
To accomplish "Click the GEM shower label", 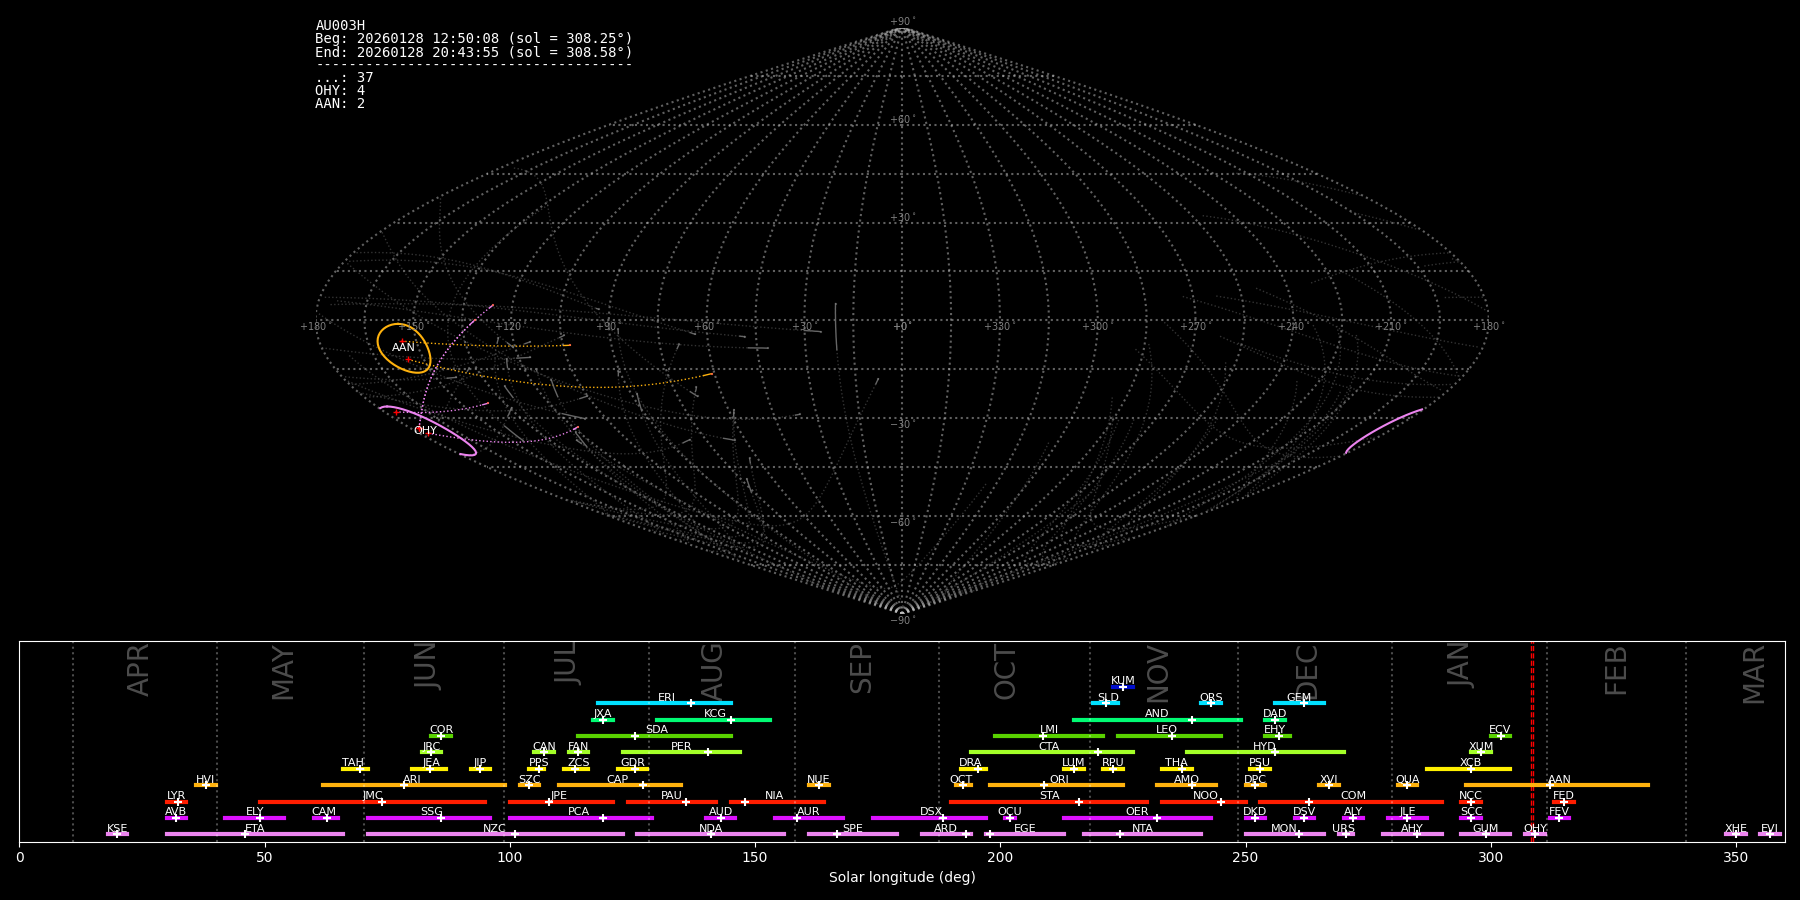I will [x=1299, y=698].
